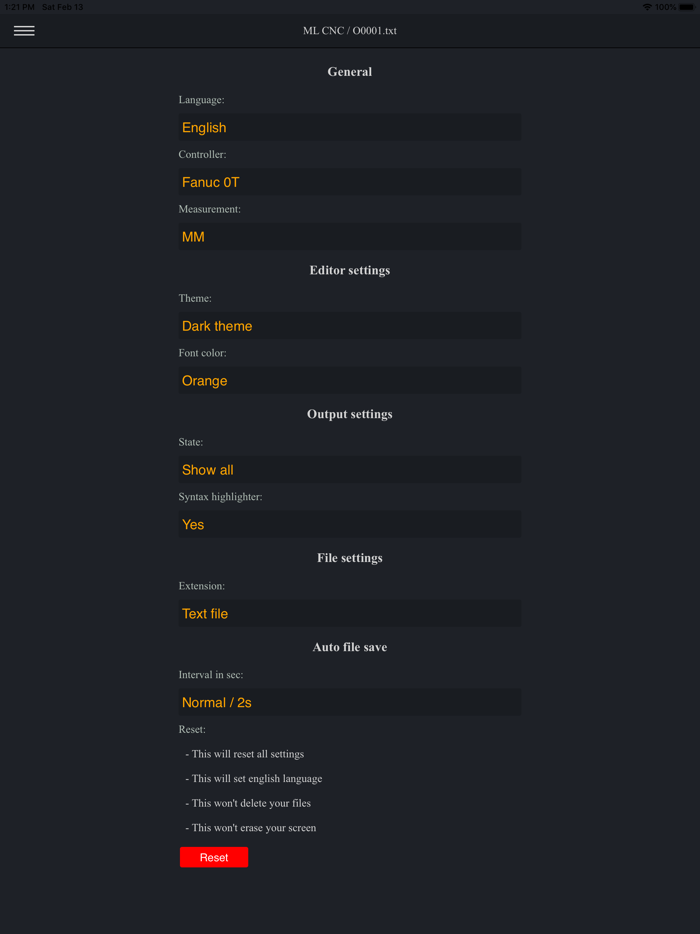The image size is (700, 934).
Task: Open the Theme selector showing Dark theme
Action: tap(349, 326)
